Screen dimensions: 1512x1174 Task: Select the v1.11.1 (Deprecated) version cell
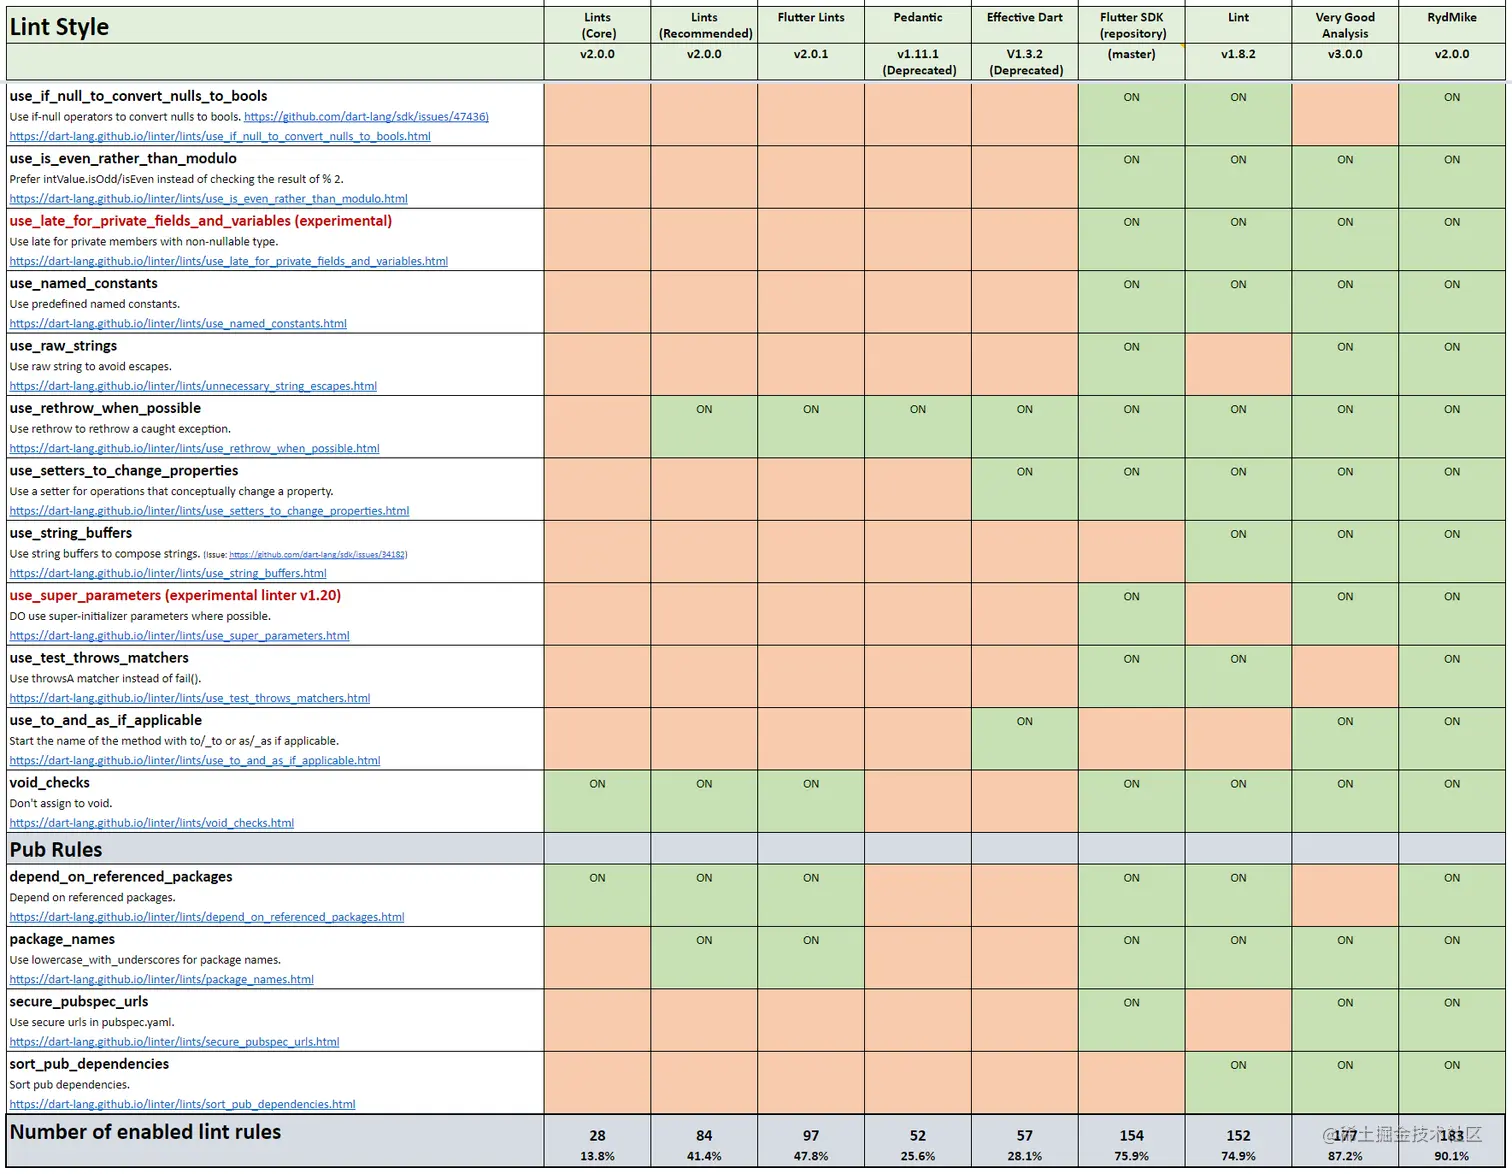pyautogui.click(x=918, y=62)
